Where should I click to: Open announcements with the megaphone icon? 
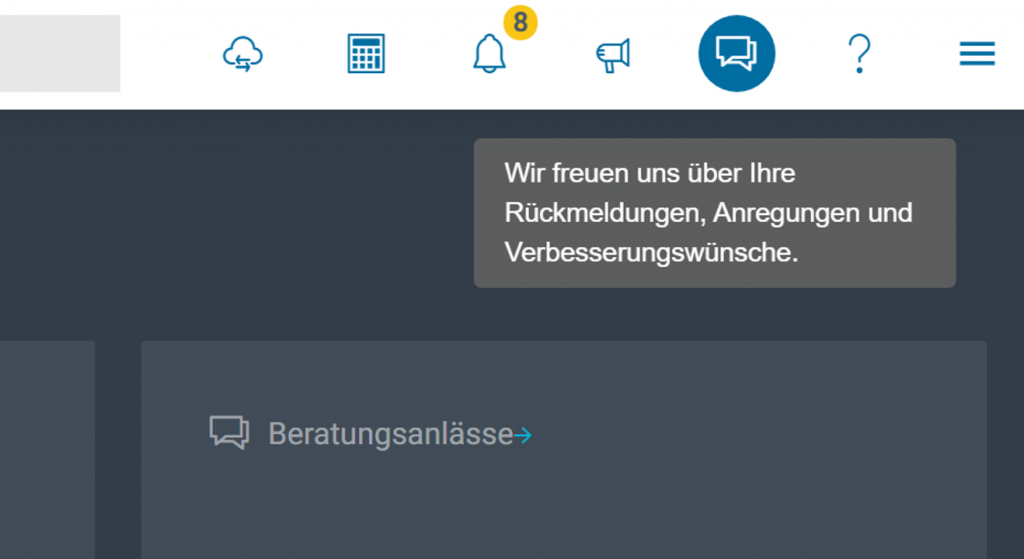(x=613, y=56)
